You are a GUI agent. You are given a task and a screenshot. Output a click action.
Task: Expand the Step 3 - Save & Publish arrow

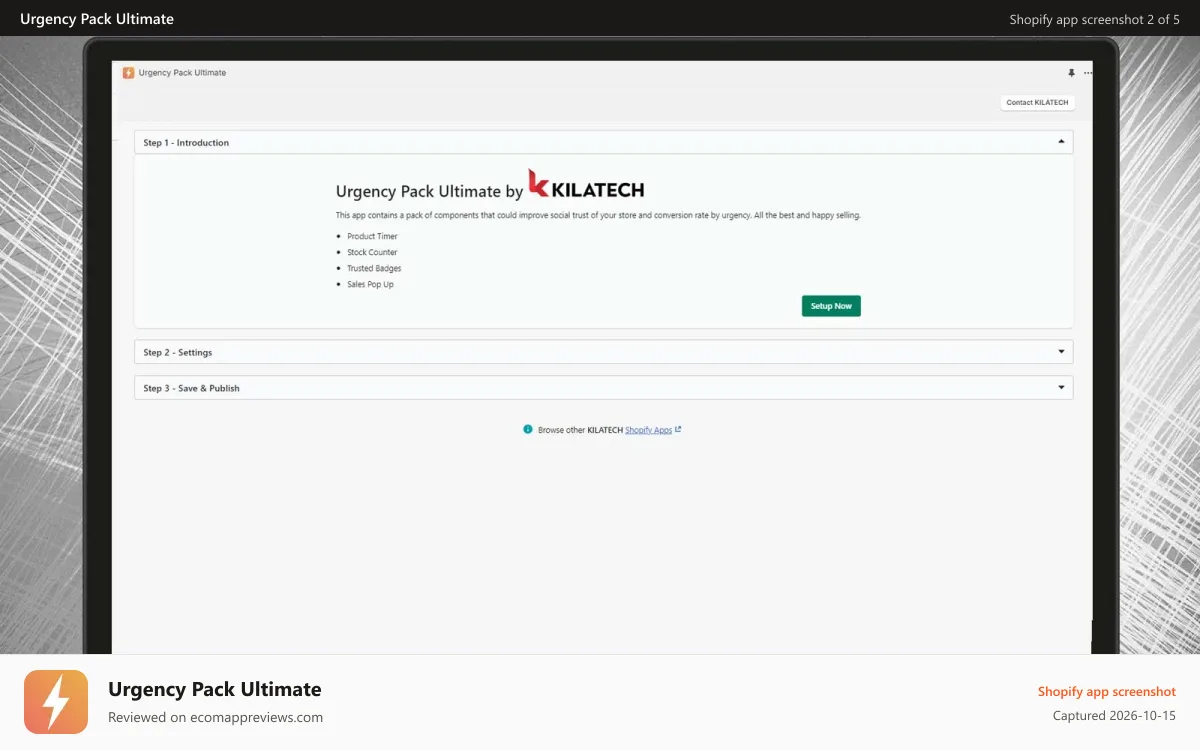1061,388
